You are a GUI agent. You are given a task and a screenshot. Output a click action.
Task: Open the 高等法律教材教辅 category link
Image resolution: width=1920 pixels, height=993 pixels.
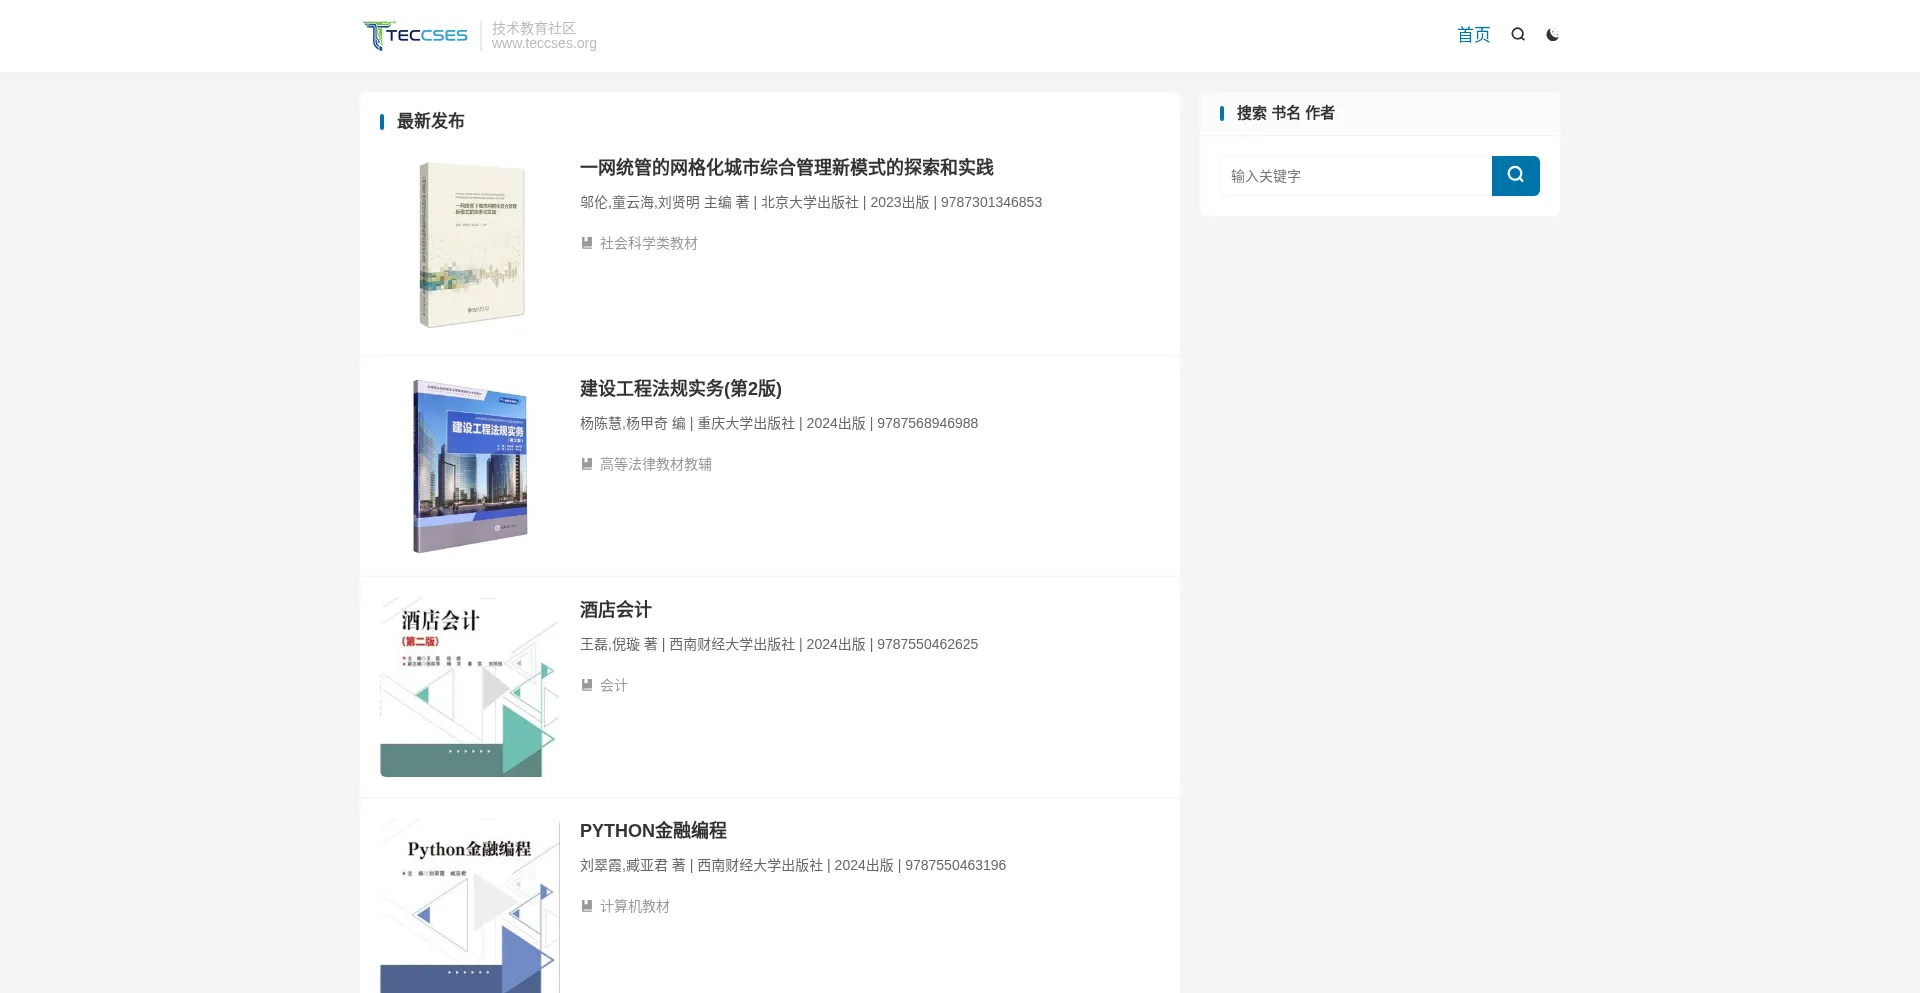[655, 464]
